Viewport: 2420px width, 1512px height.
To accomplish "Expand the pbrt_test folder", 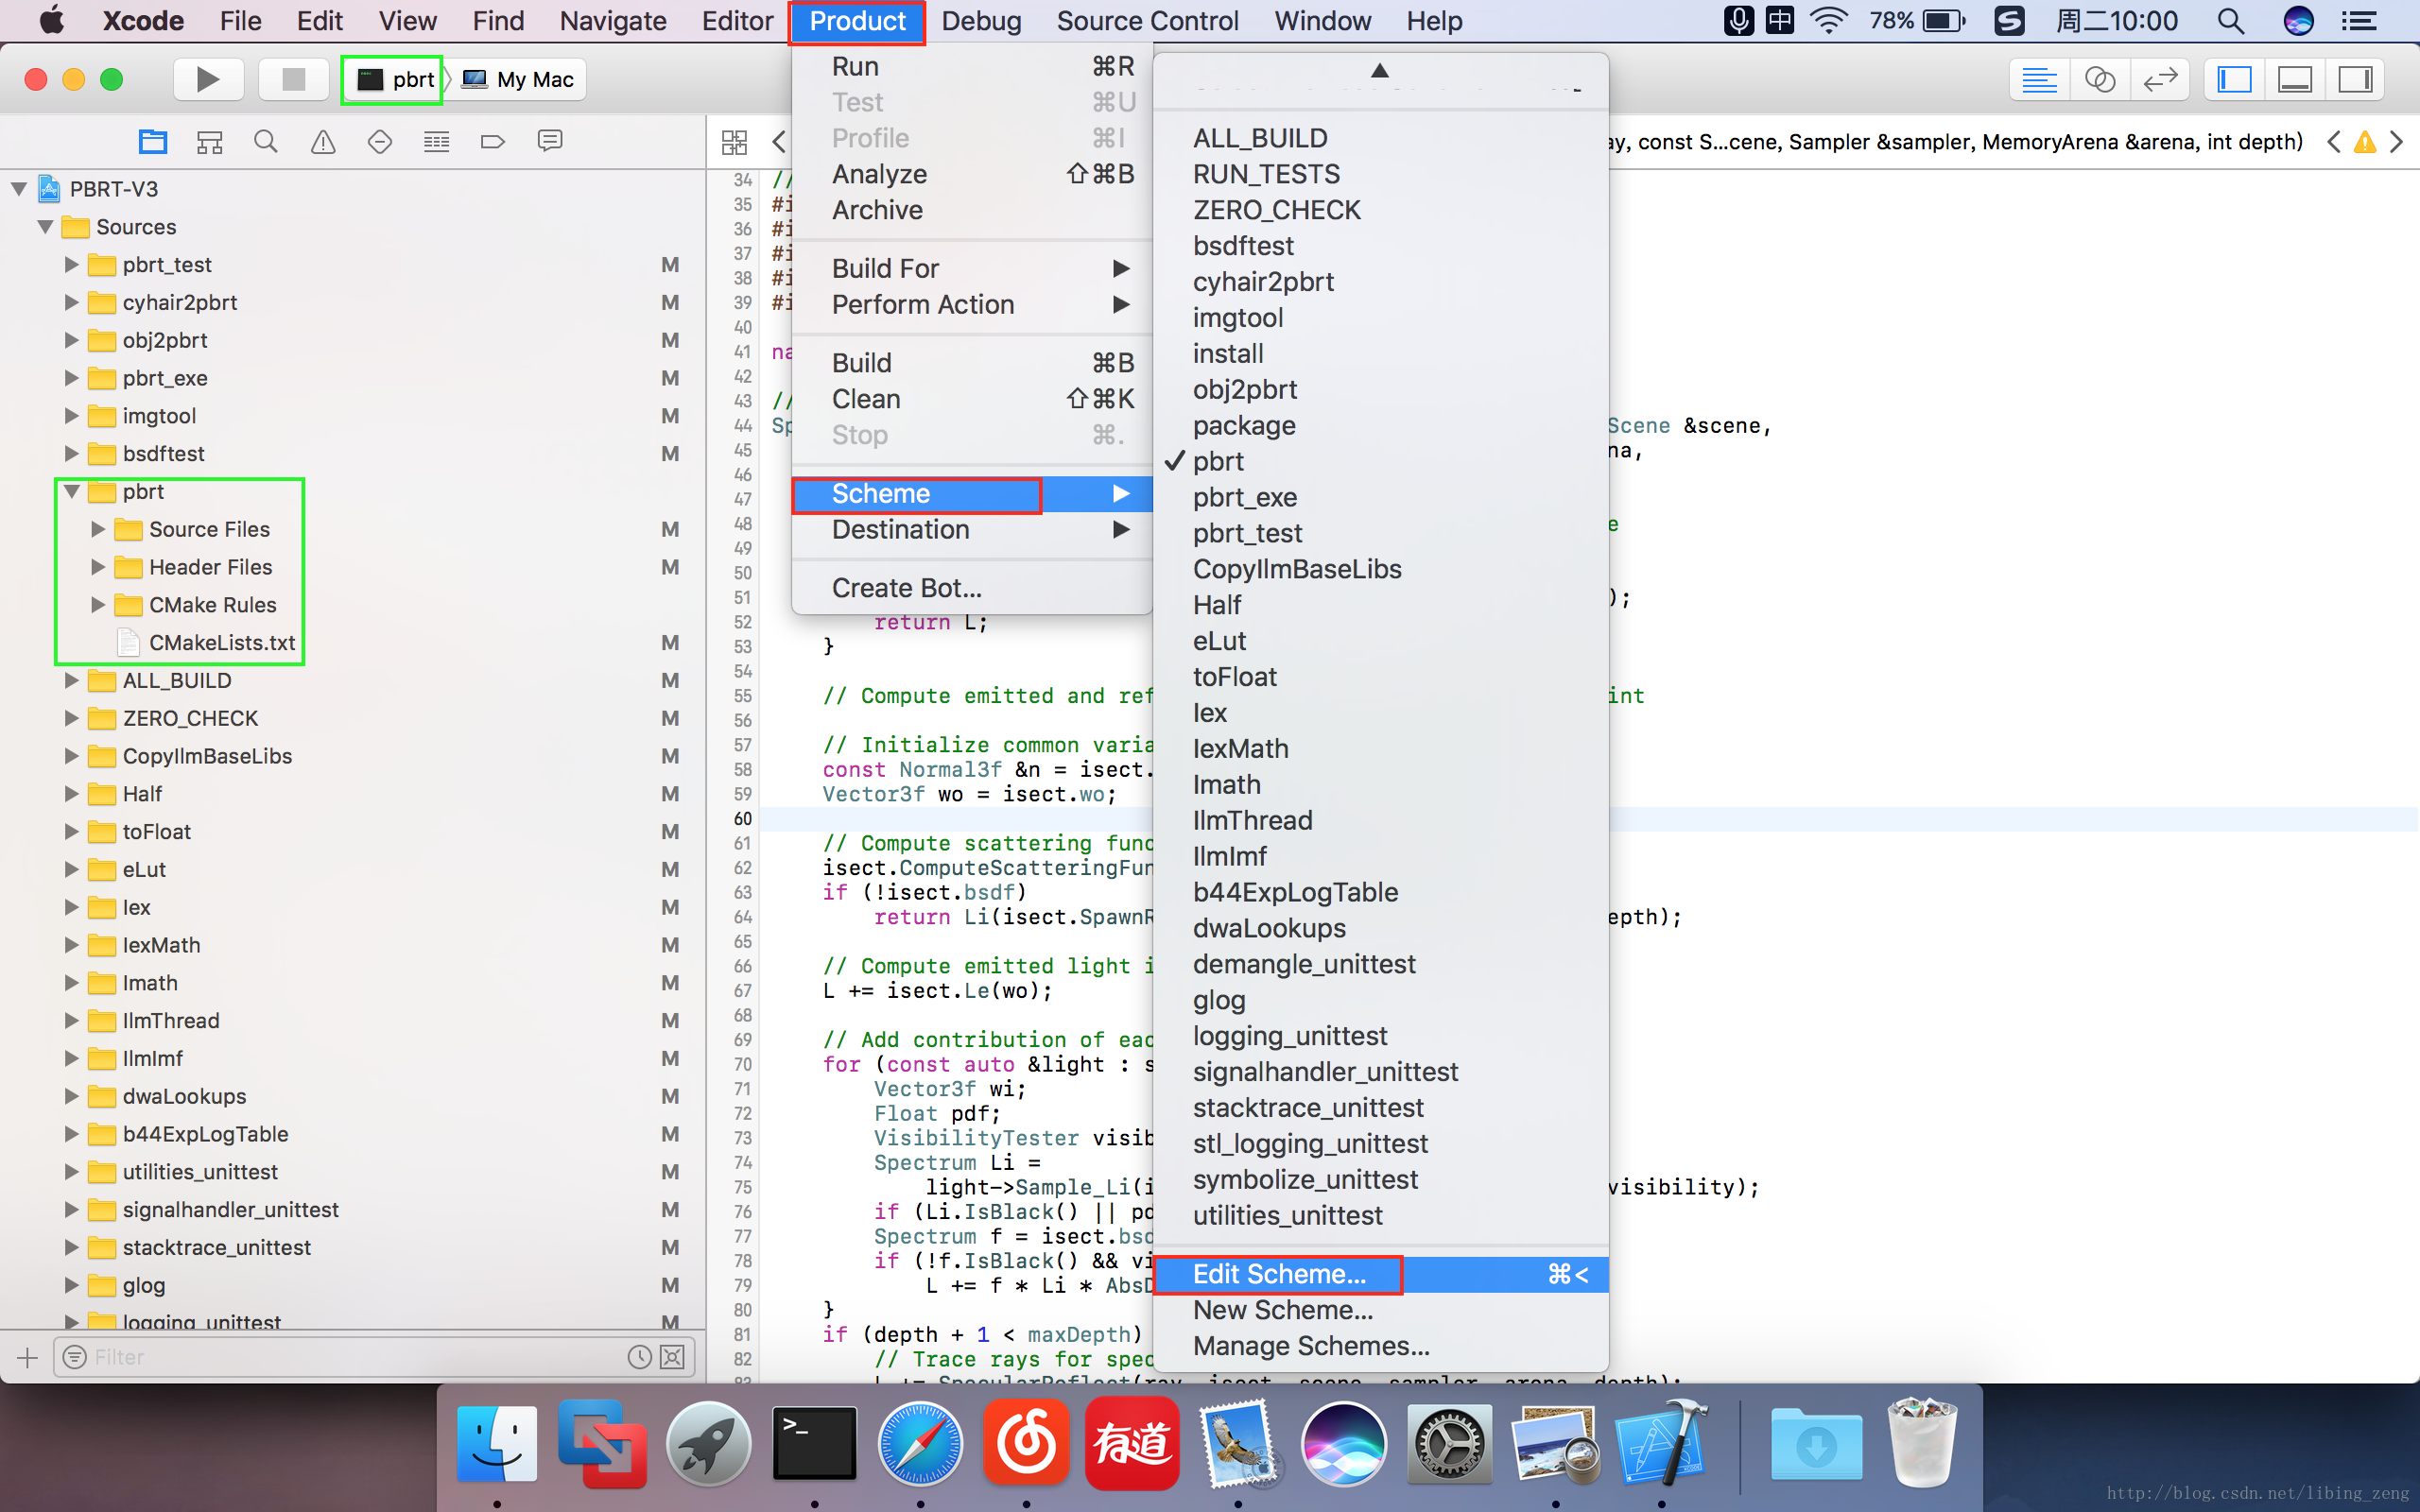I will tap(71, 265).
